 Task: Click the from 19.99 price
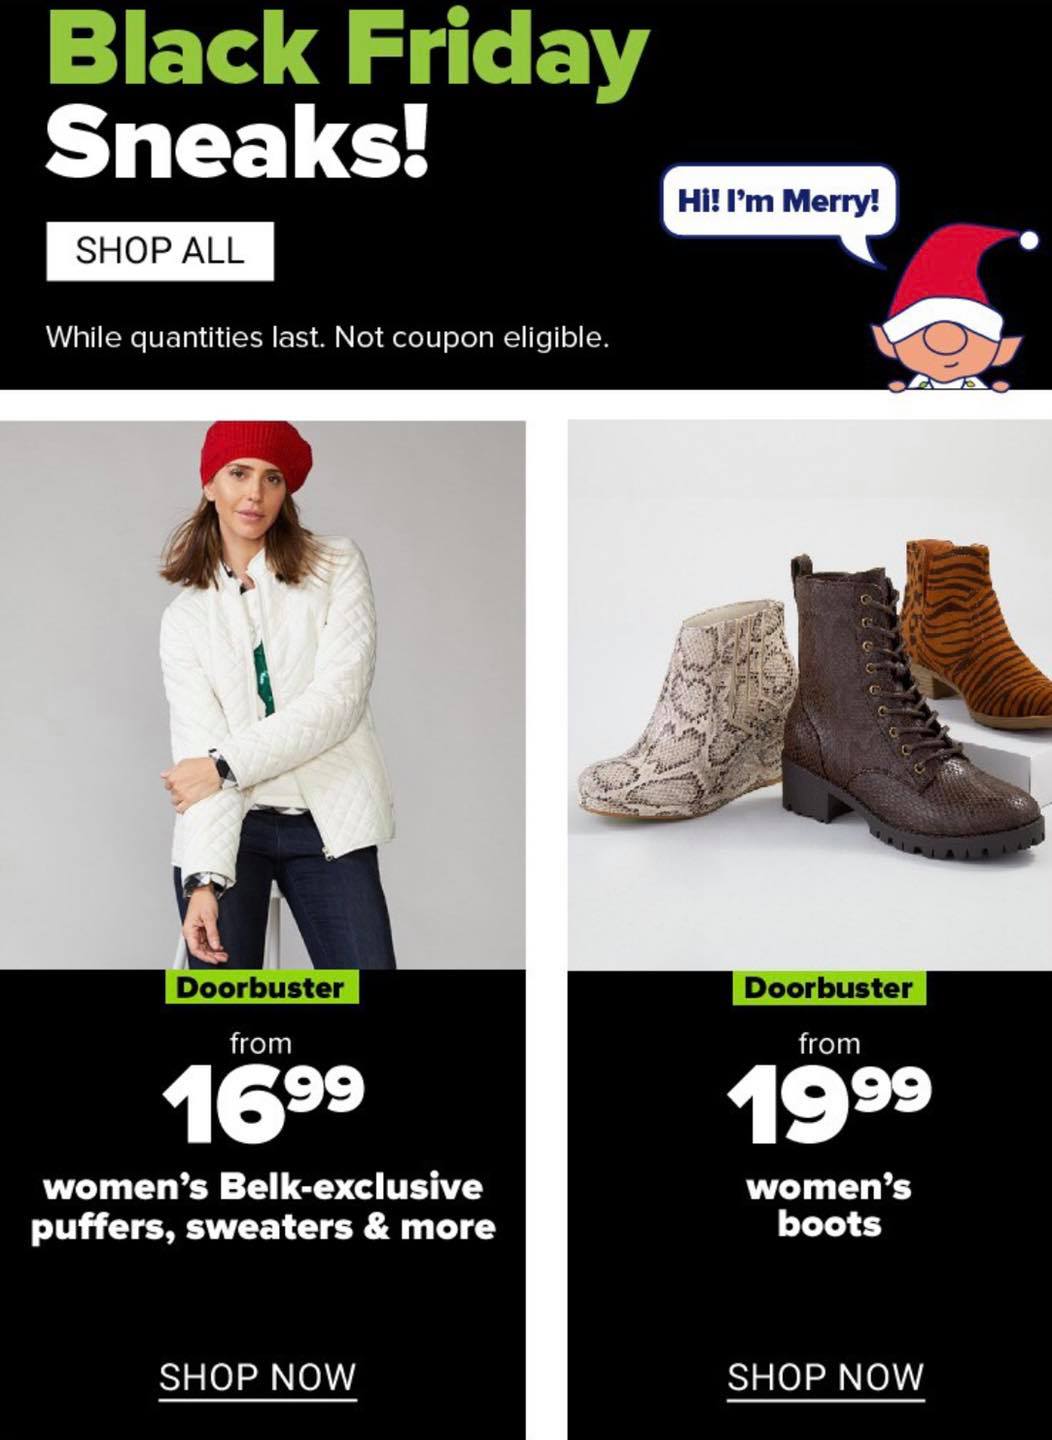coord(829,1088)
